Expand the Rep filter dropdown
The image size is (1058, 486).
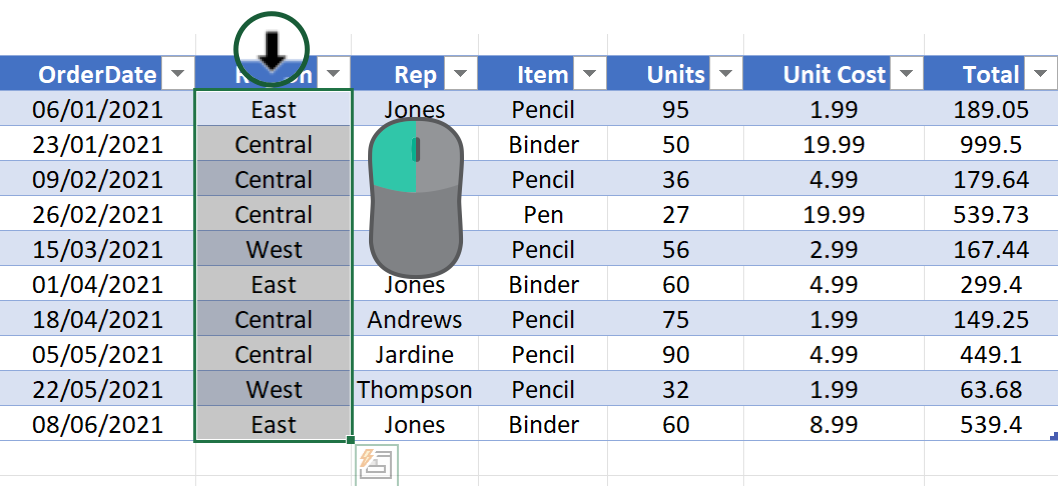tap(461, 74)
